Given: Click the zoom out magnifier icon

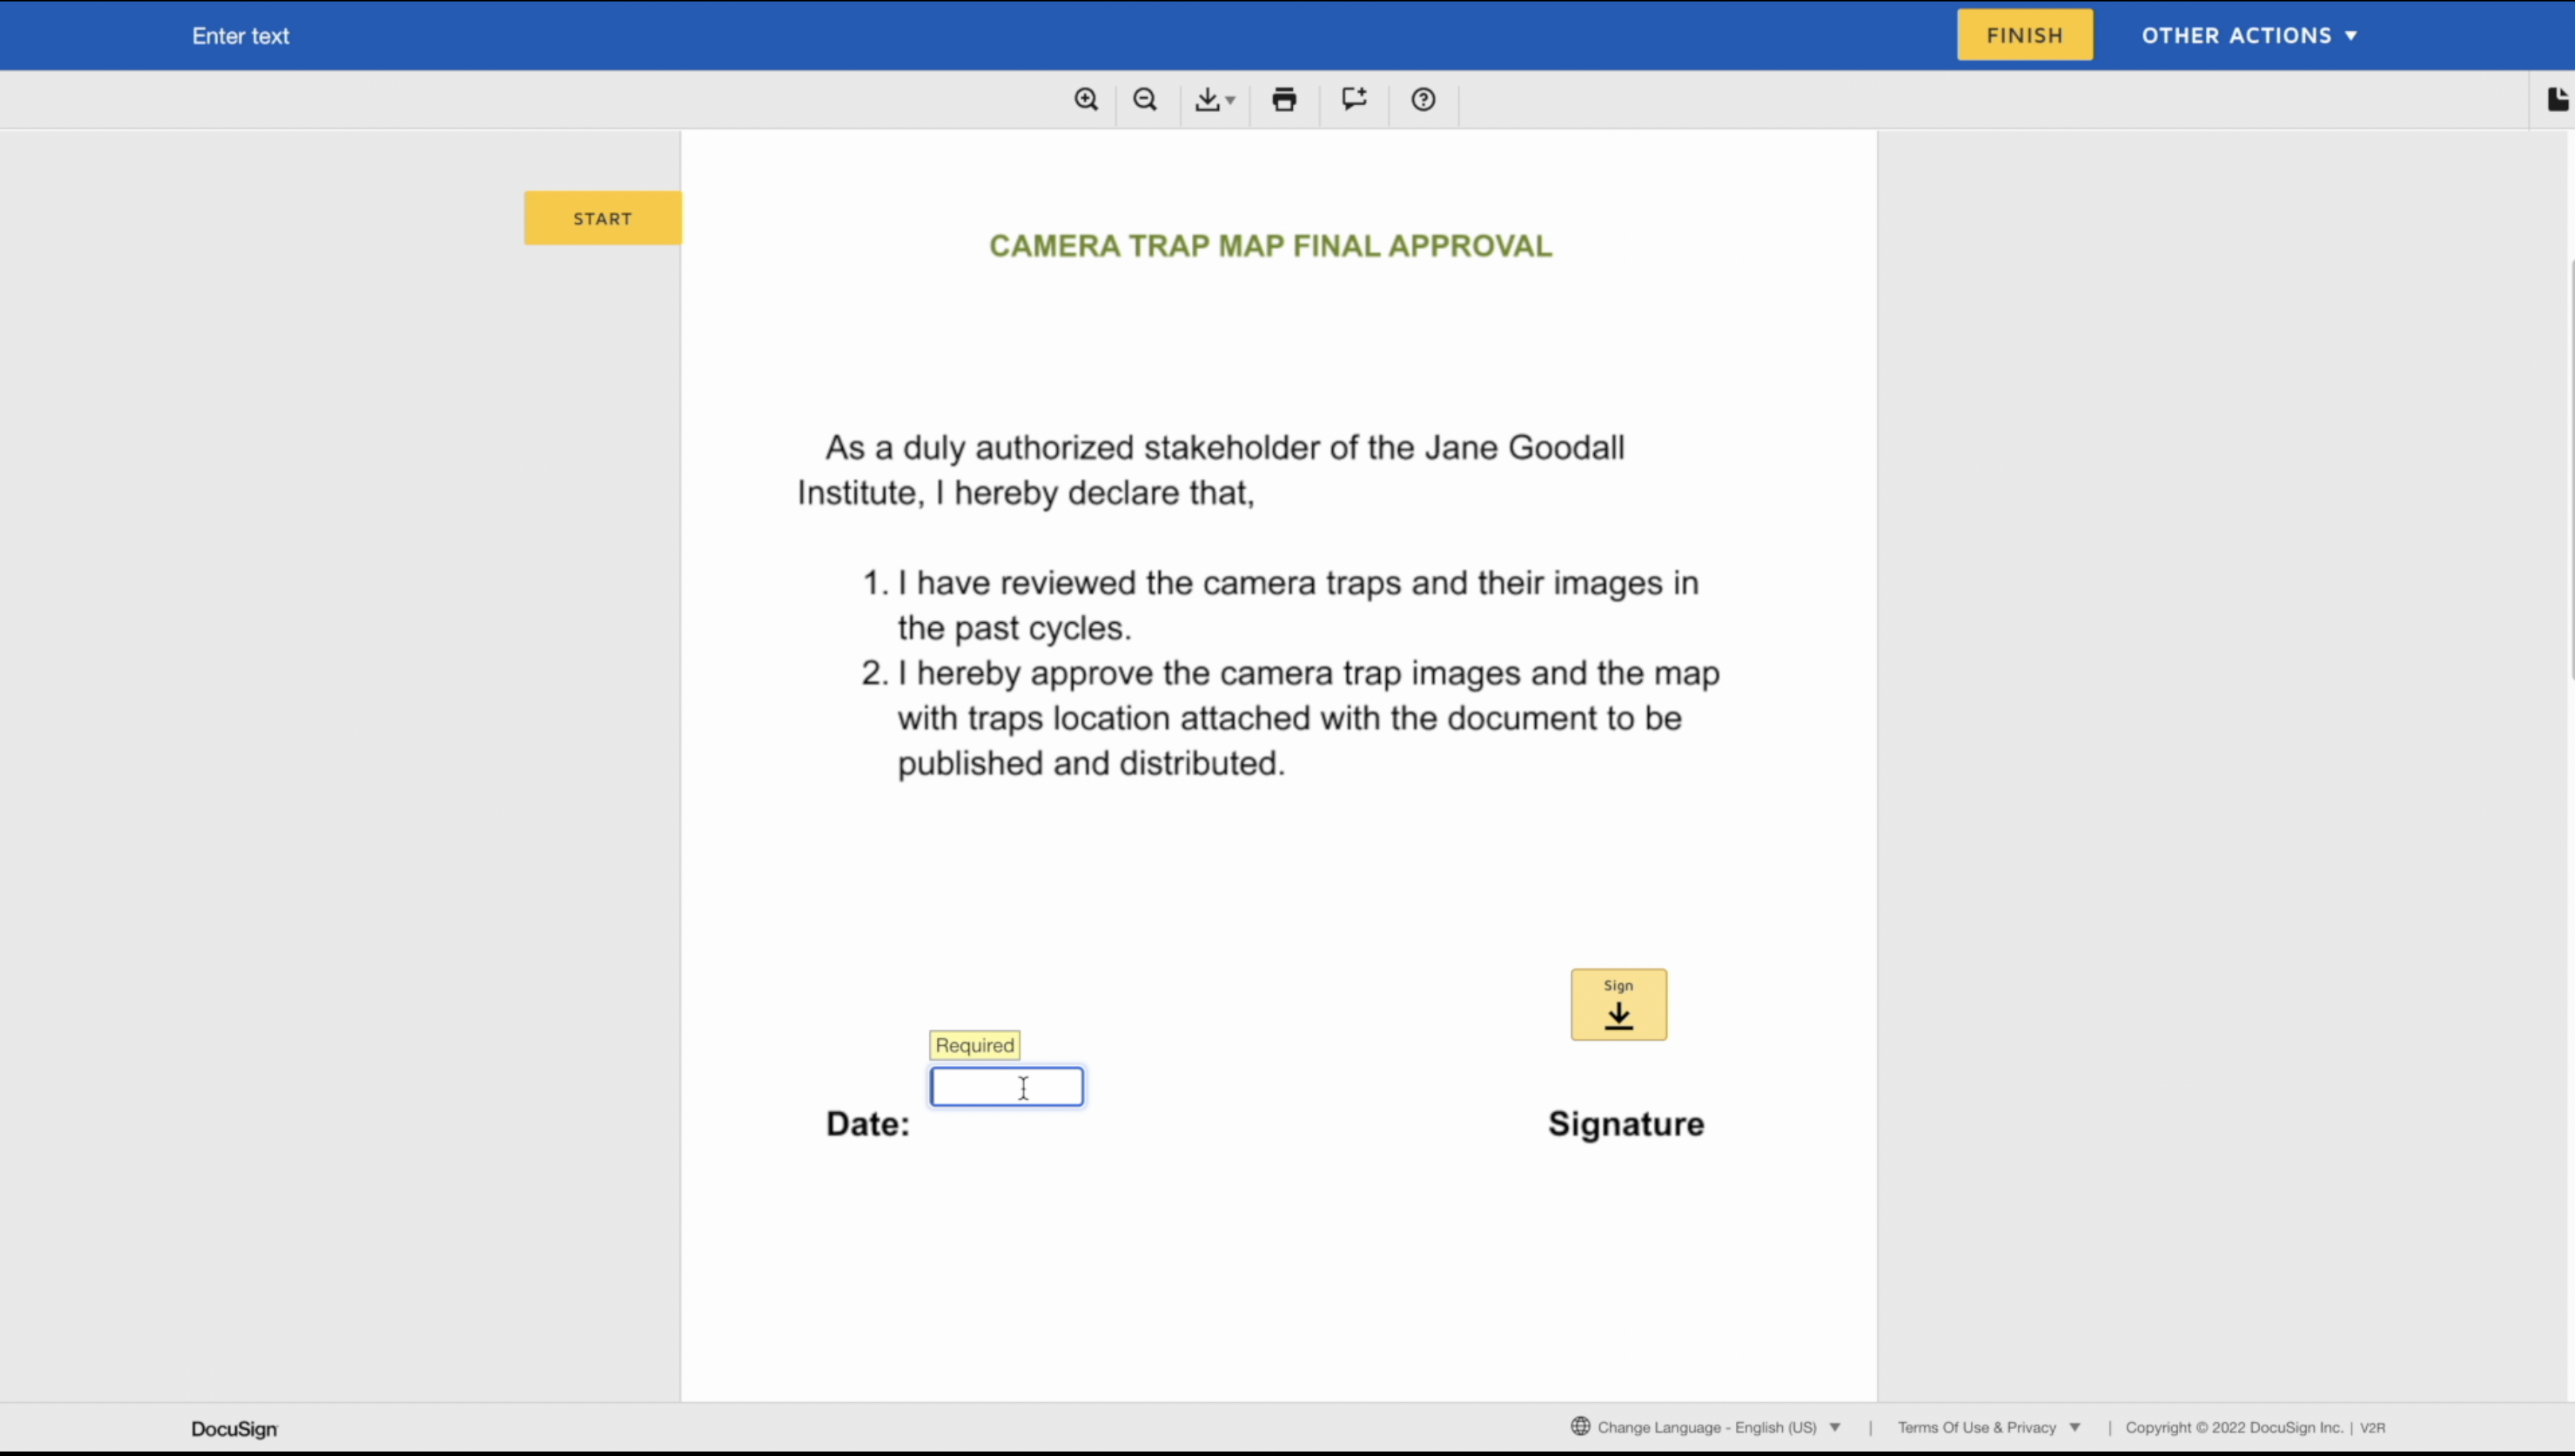Looking at the screenshot, I should (x=1145, y=99).
